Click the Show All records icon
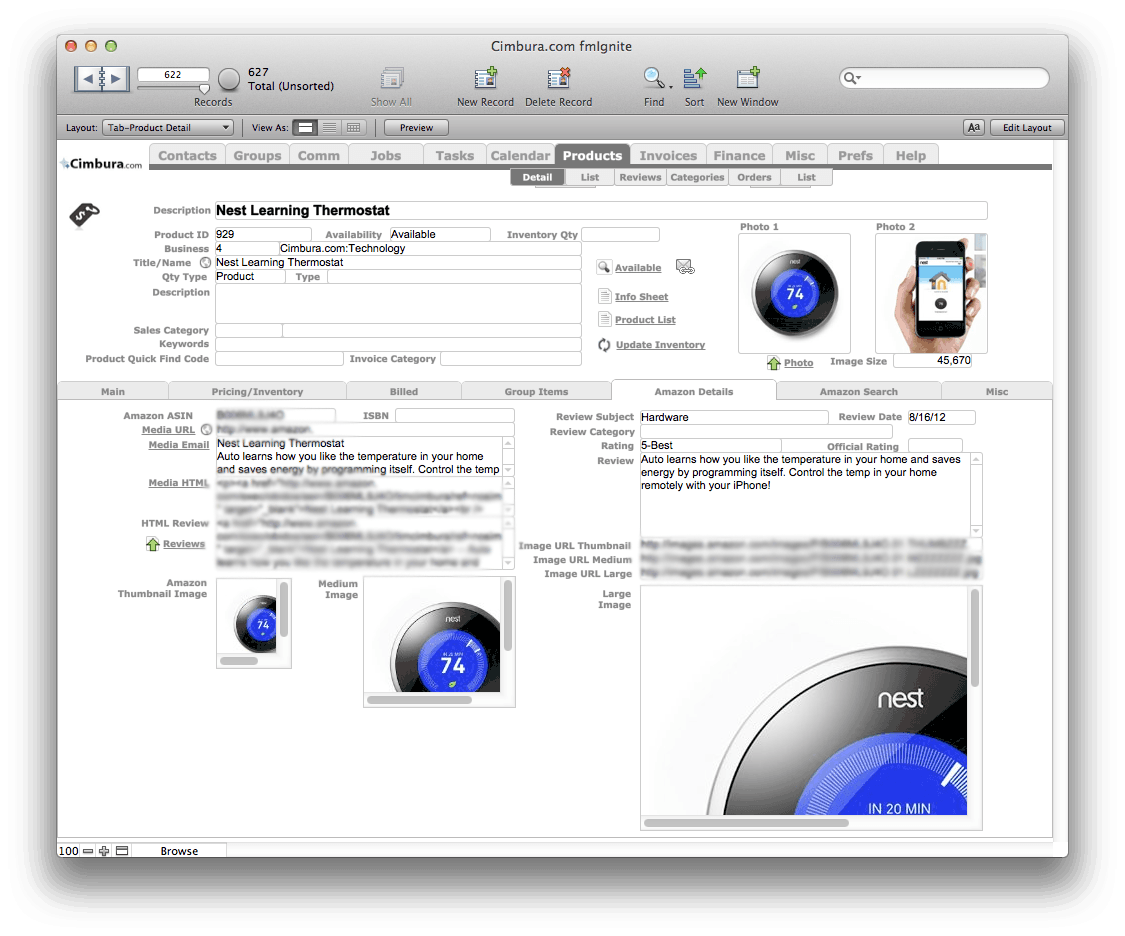Image resolution: width=1125 pixels, height=936 pixels. pyautogui.click(x=392, y=78)
